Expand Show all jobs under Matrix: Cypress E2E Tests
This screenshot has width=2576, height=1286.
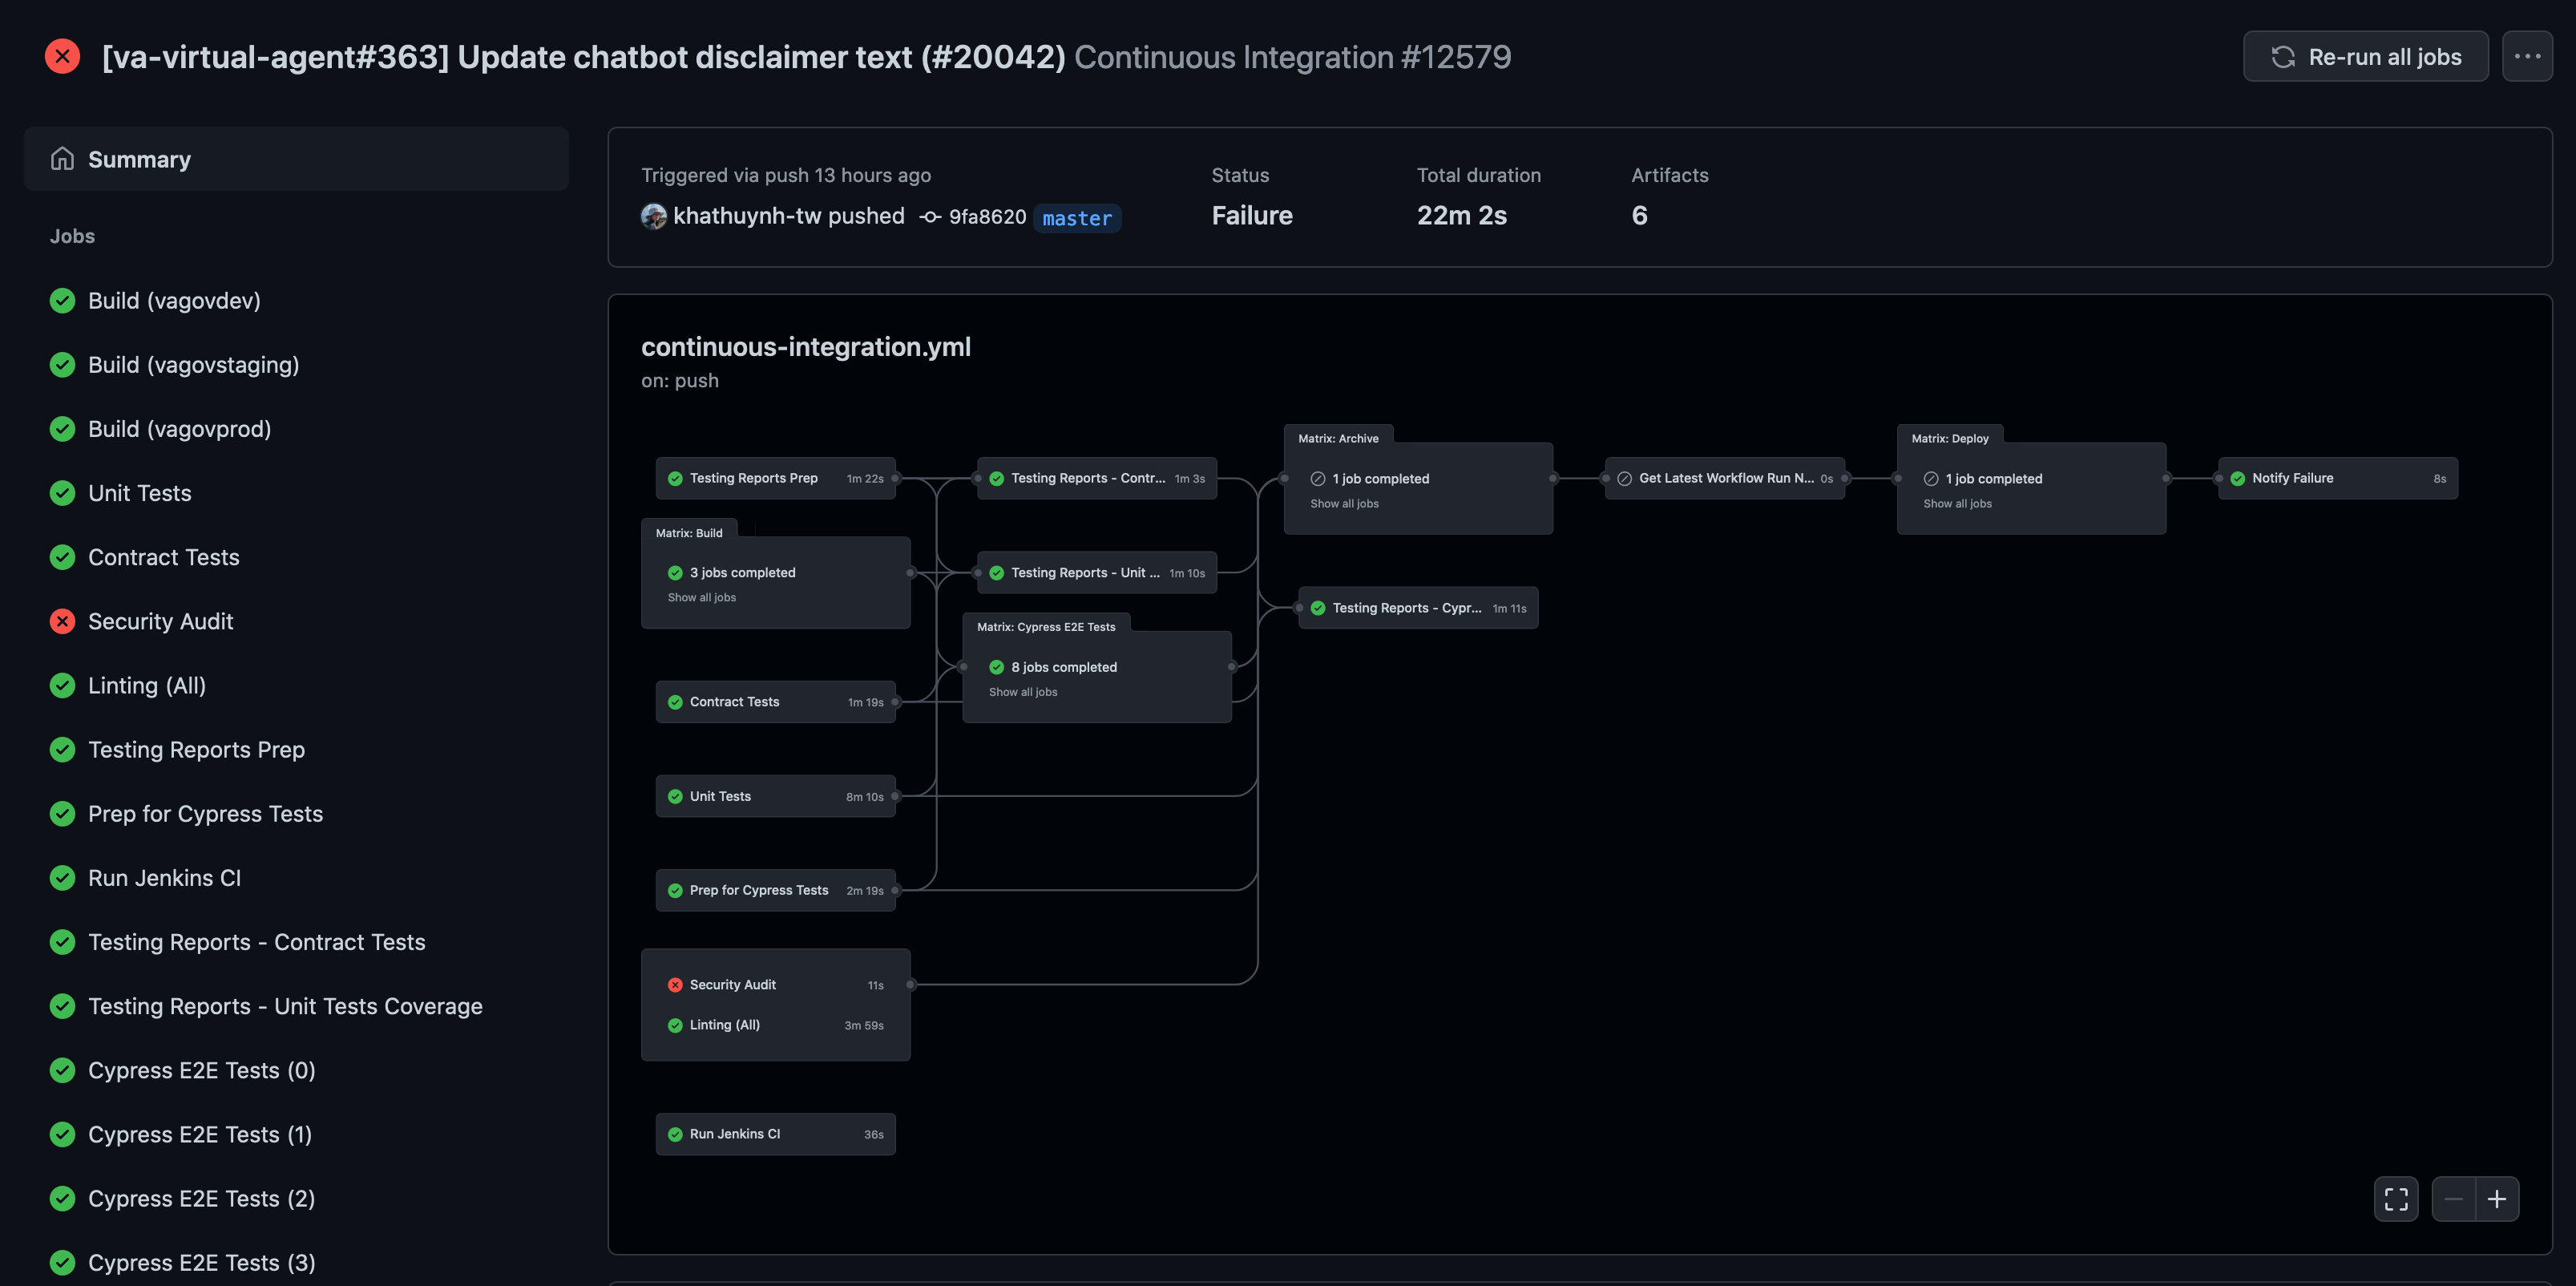click(x=1022, y=691)
